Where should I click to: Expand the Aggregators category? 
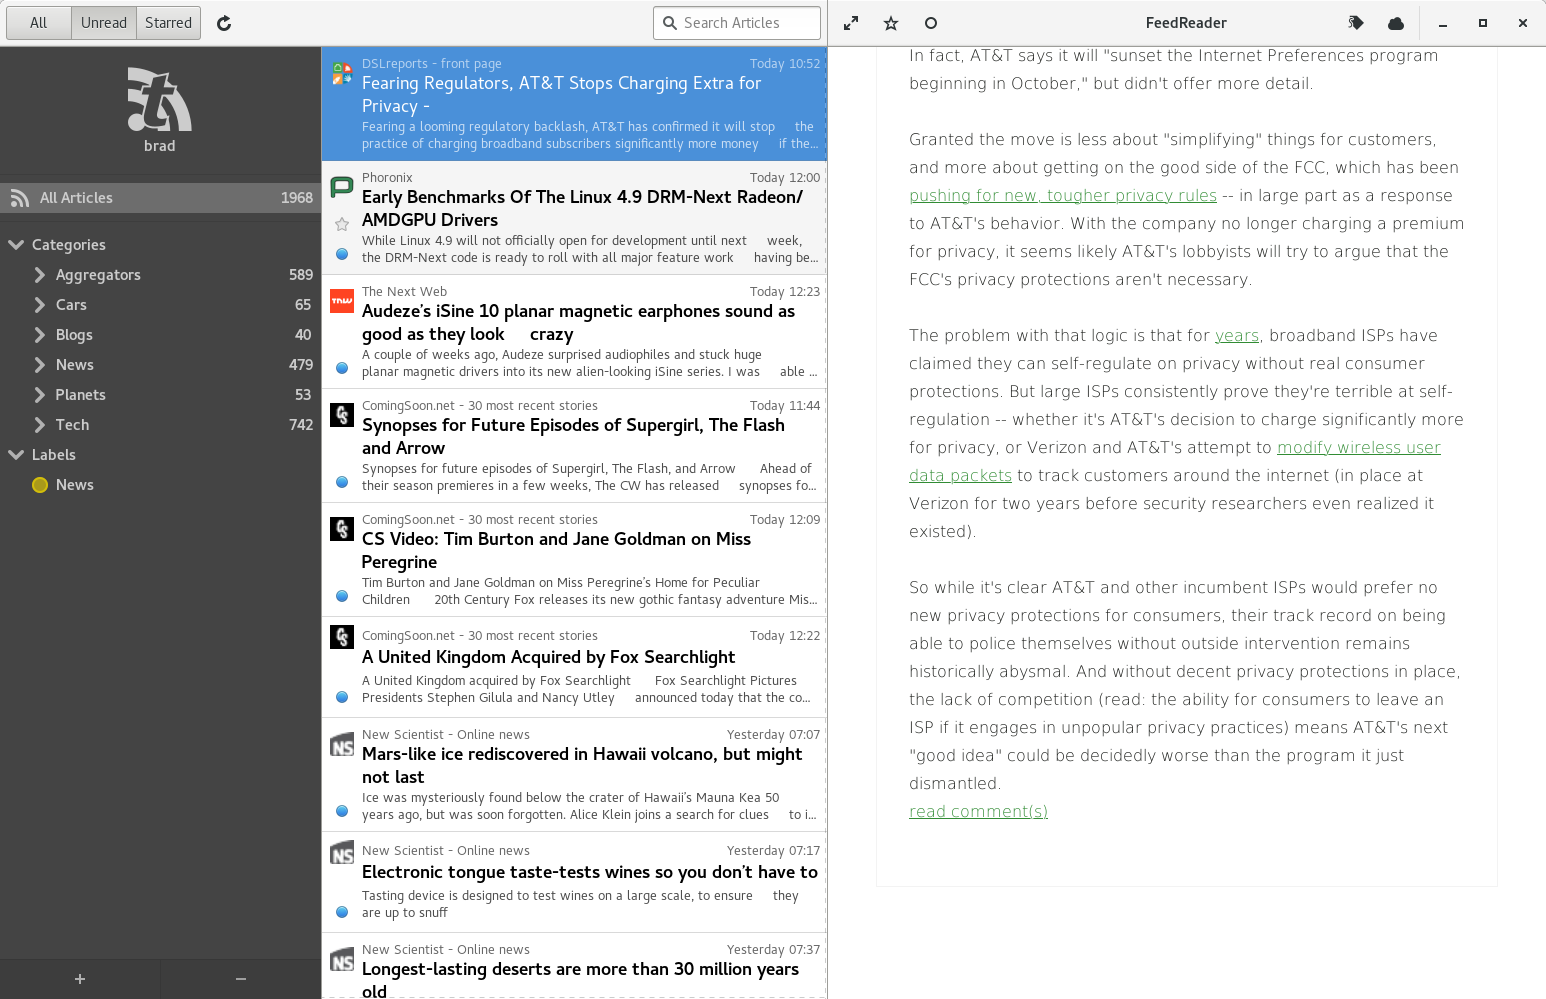tap(40, 275)
